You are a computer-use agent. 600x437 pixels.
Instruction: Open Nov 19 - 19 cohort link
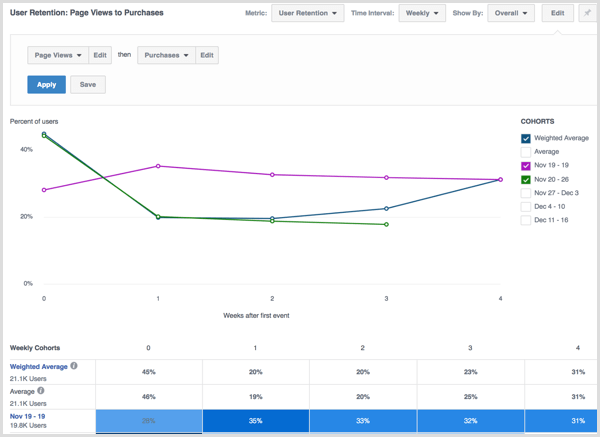tap(28, 416)
